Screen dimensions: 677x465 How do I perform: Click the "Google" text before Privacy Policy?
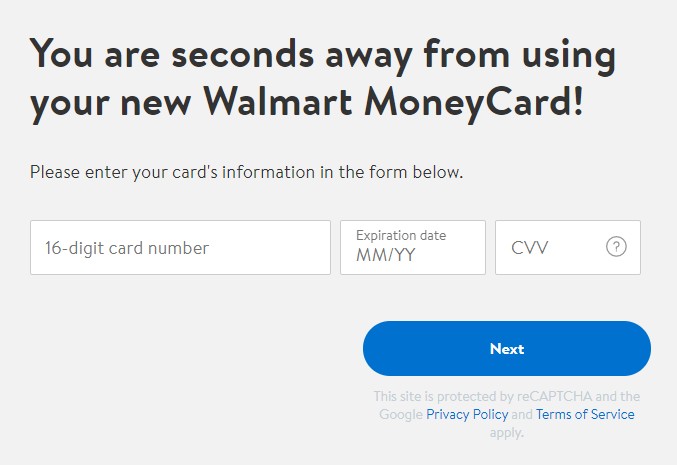(401, 414)
